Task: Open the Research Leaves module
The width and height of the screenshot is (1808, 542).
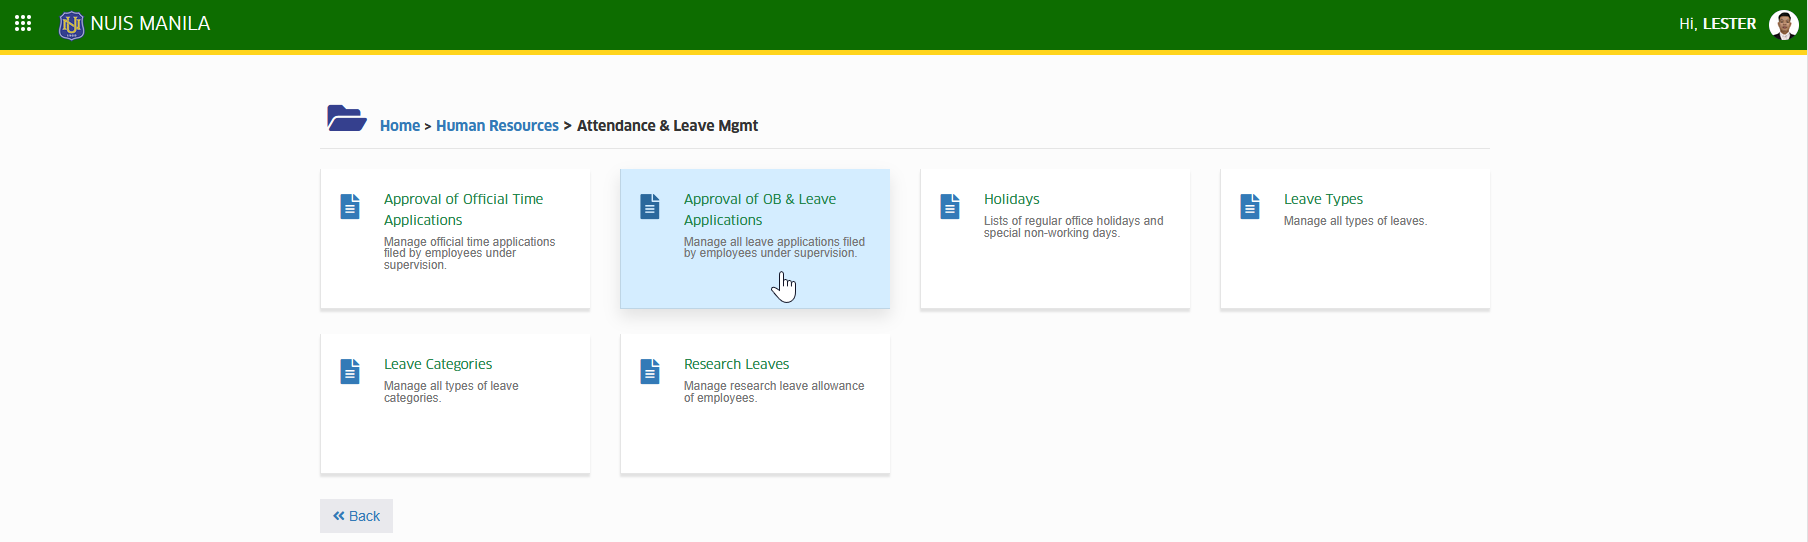Action: [736, 364]
